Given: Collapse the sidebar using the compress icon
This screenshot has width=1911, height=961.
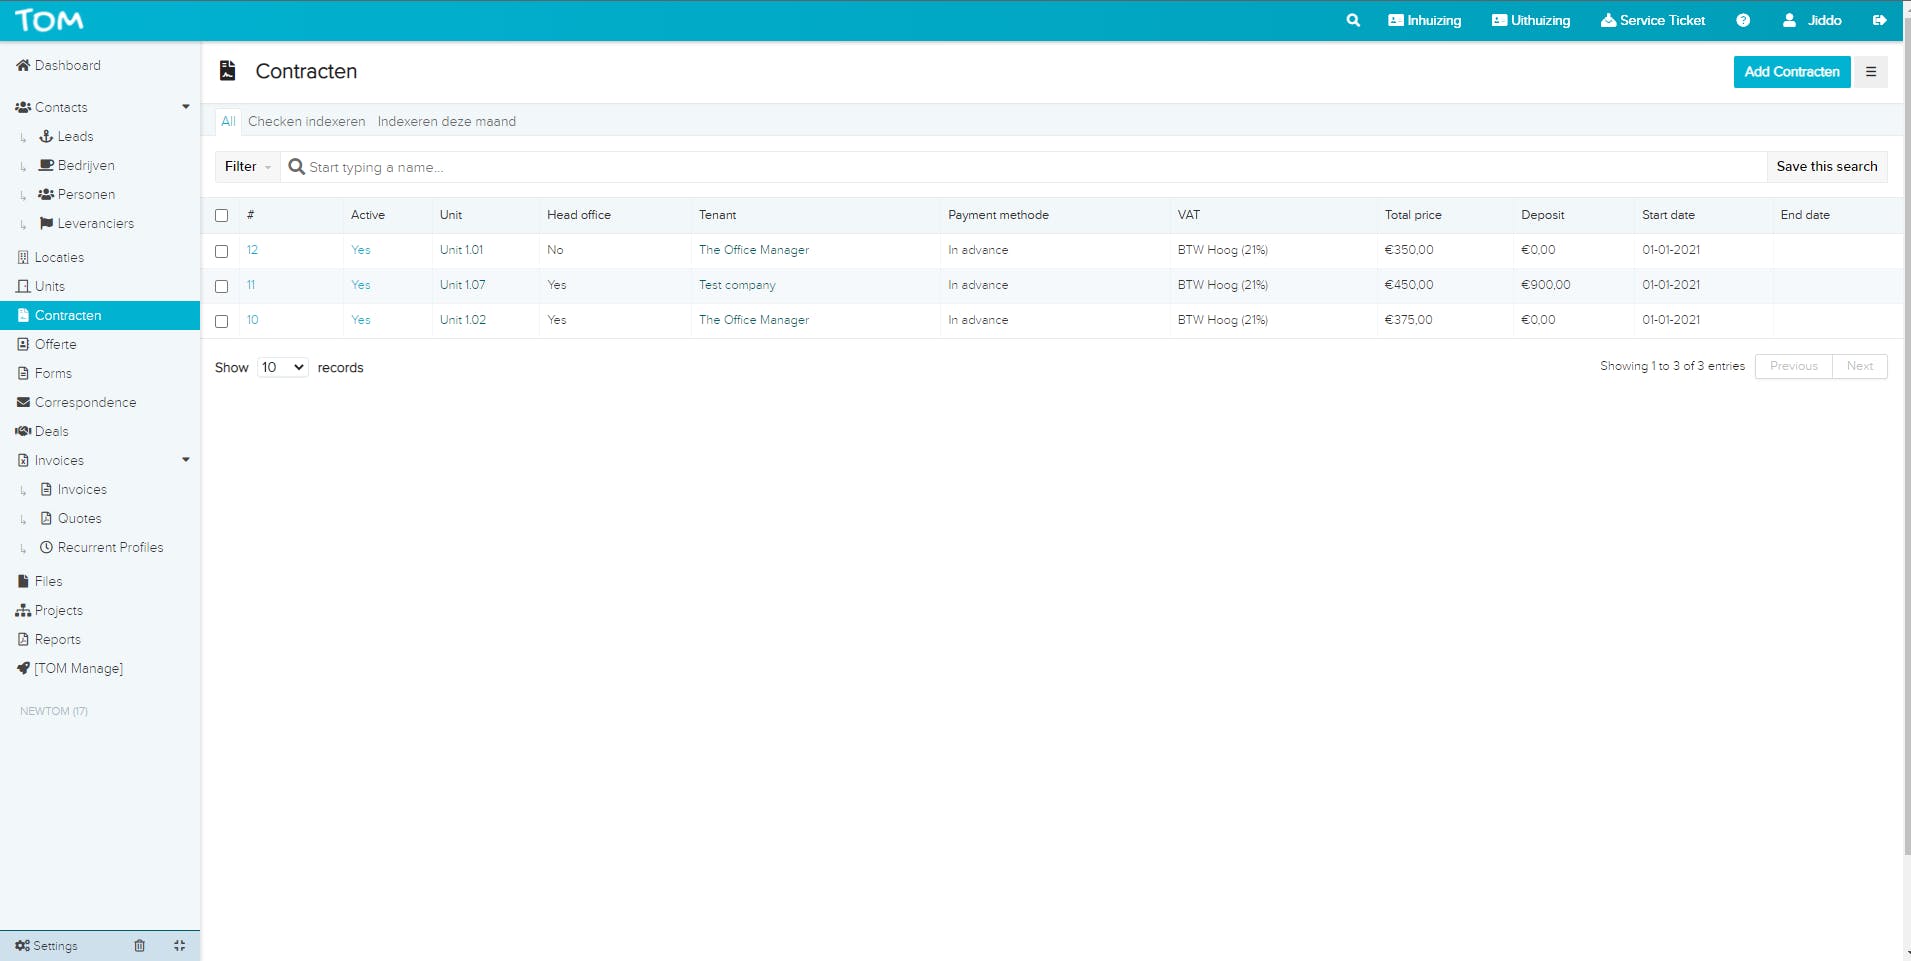Looking at the screenshot, I should [180, 945].
